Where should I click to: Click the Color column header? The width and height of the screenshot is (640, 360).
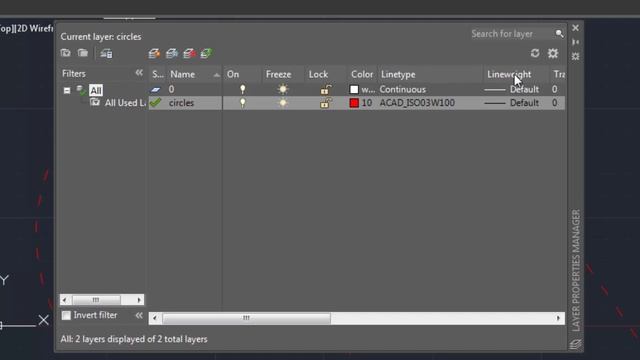click(362, 74)
